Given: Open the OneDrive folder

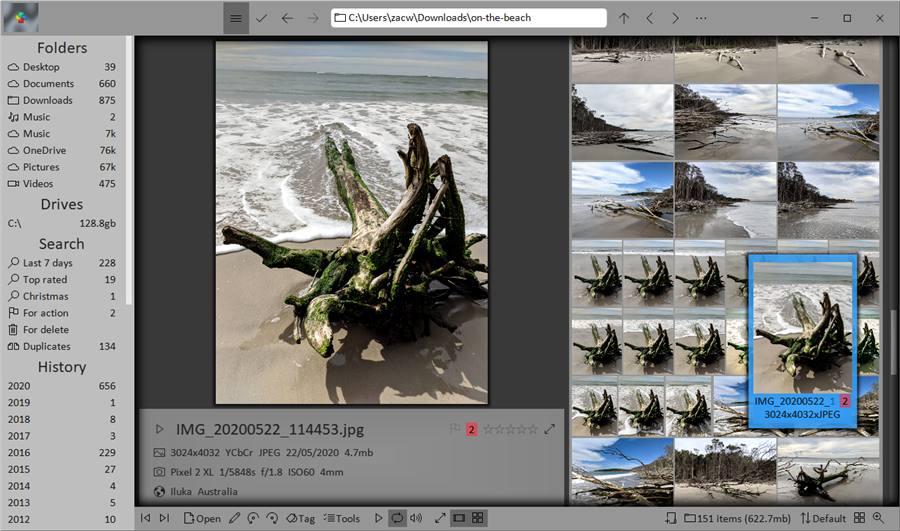Looking at the screenshot, I should click(61, 150).
